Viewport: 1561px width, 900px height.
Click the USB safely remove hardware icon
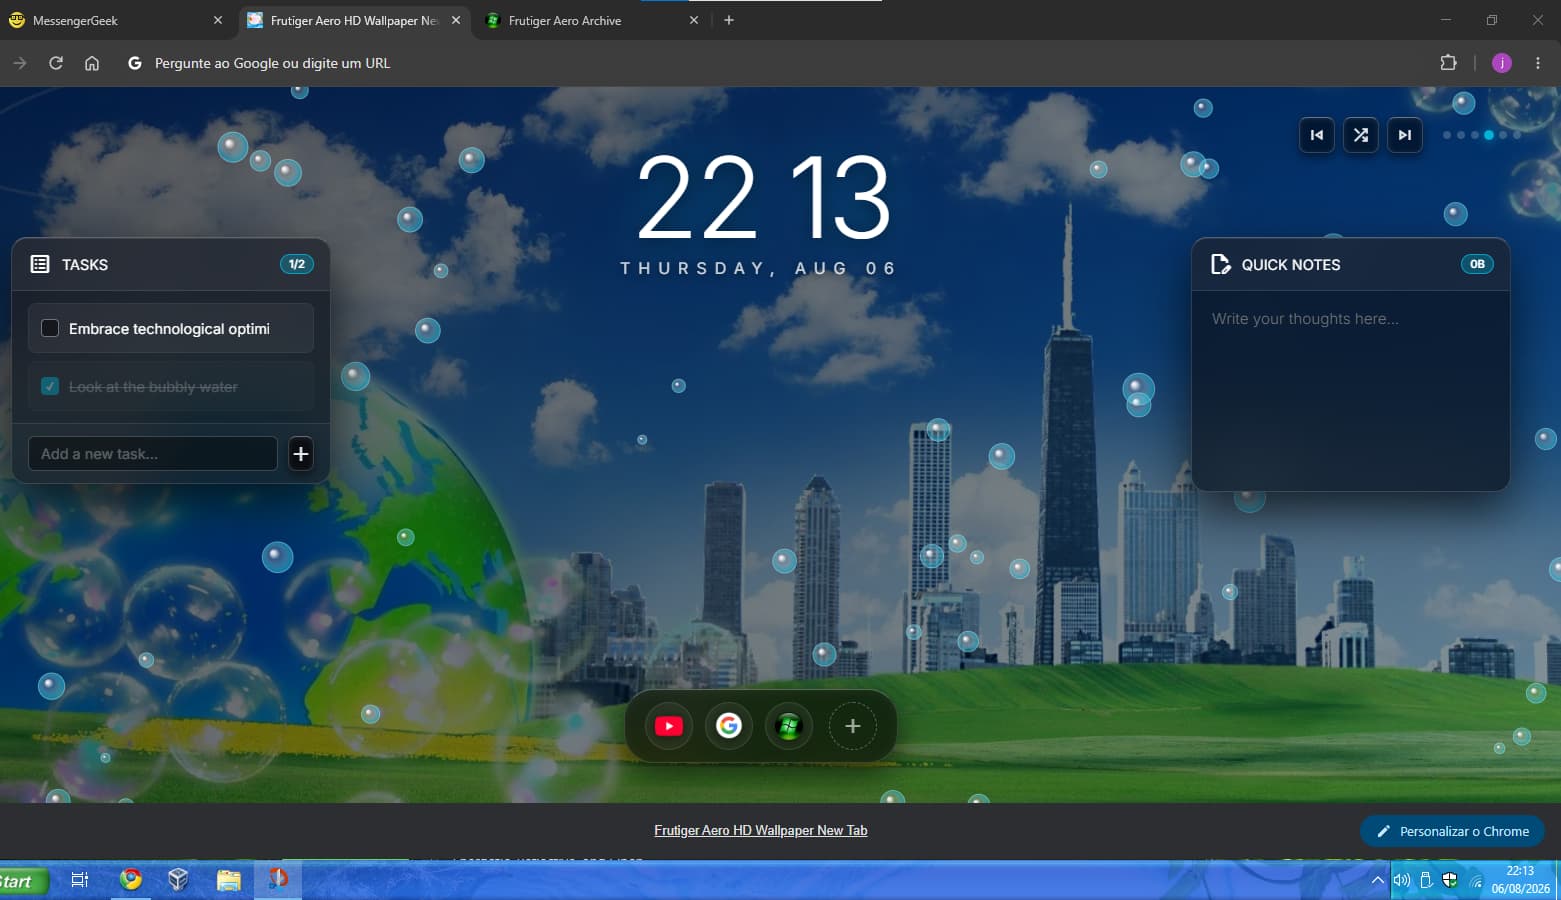click(x=1426, y=881)
